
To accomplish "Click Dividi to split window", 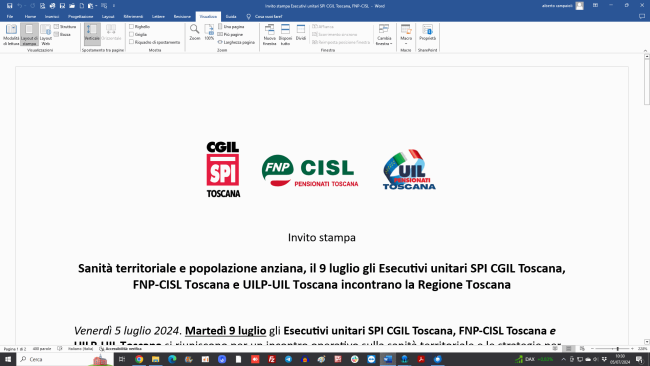I will (x=301, y=32).
